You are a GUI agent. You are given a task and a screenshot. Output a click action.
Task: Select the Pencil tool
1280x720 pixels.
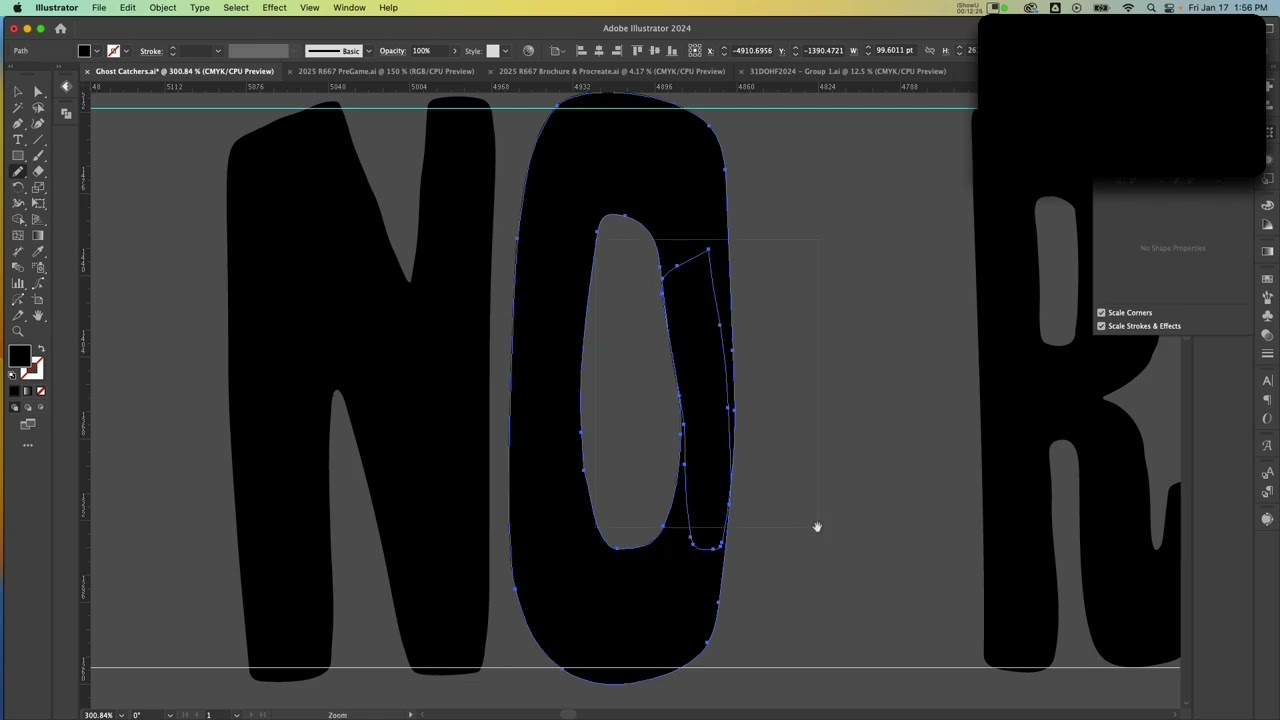(18, 171)
